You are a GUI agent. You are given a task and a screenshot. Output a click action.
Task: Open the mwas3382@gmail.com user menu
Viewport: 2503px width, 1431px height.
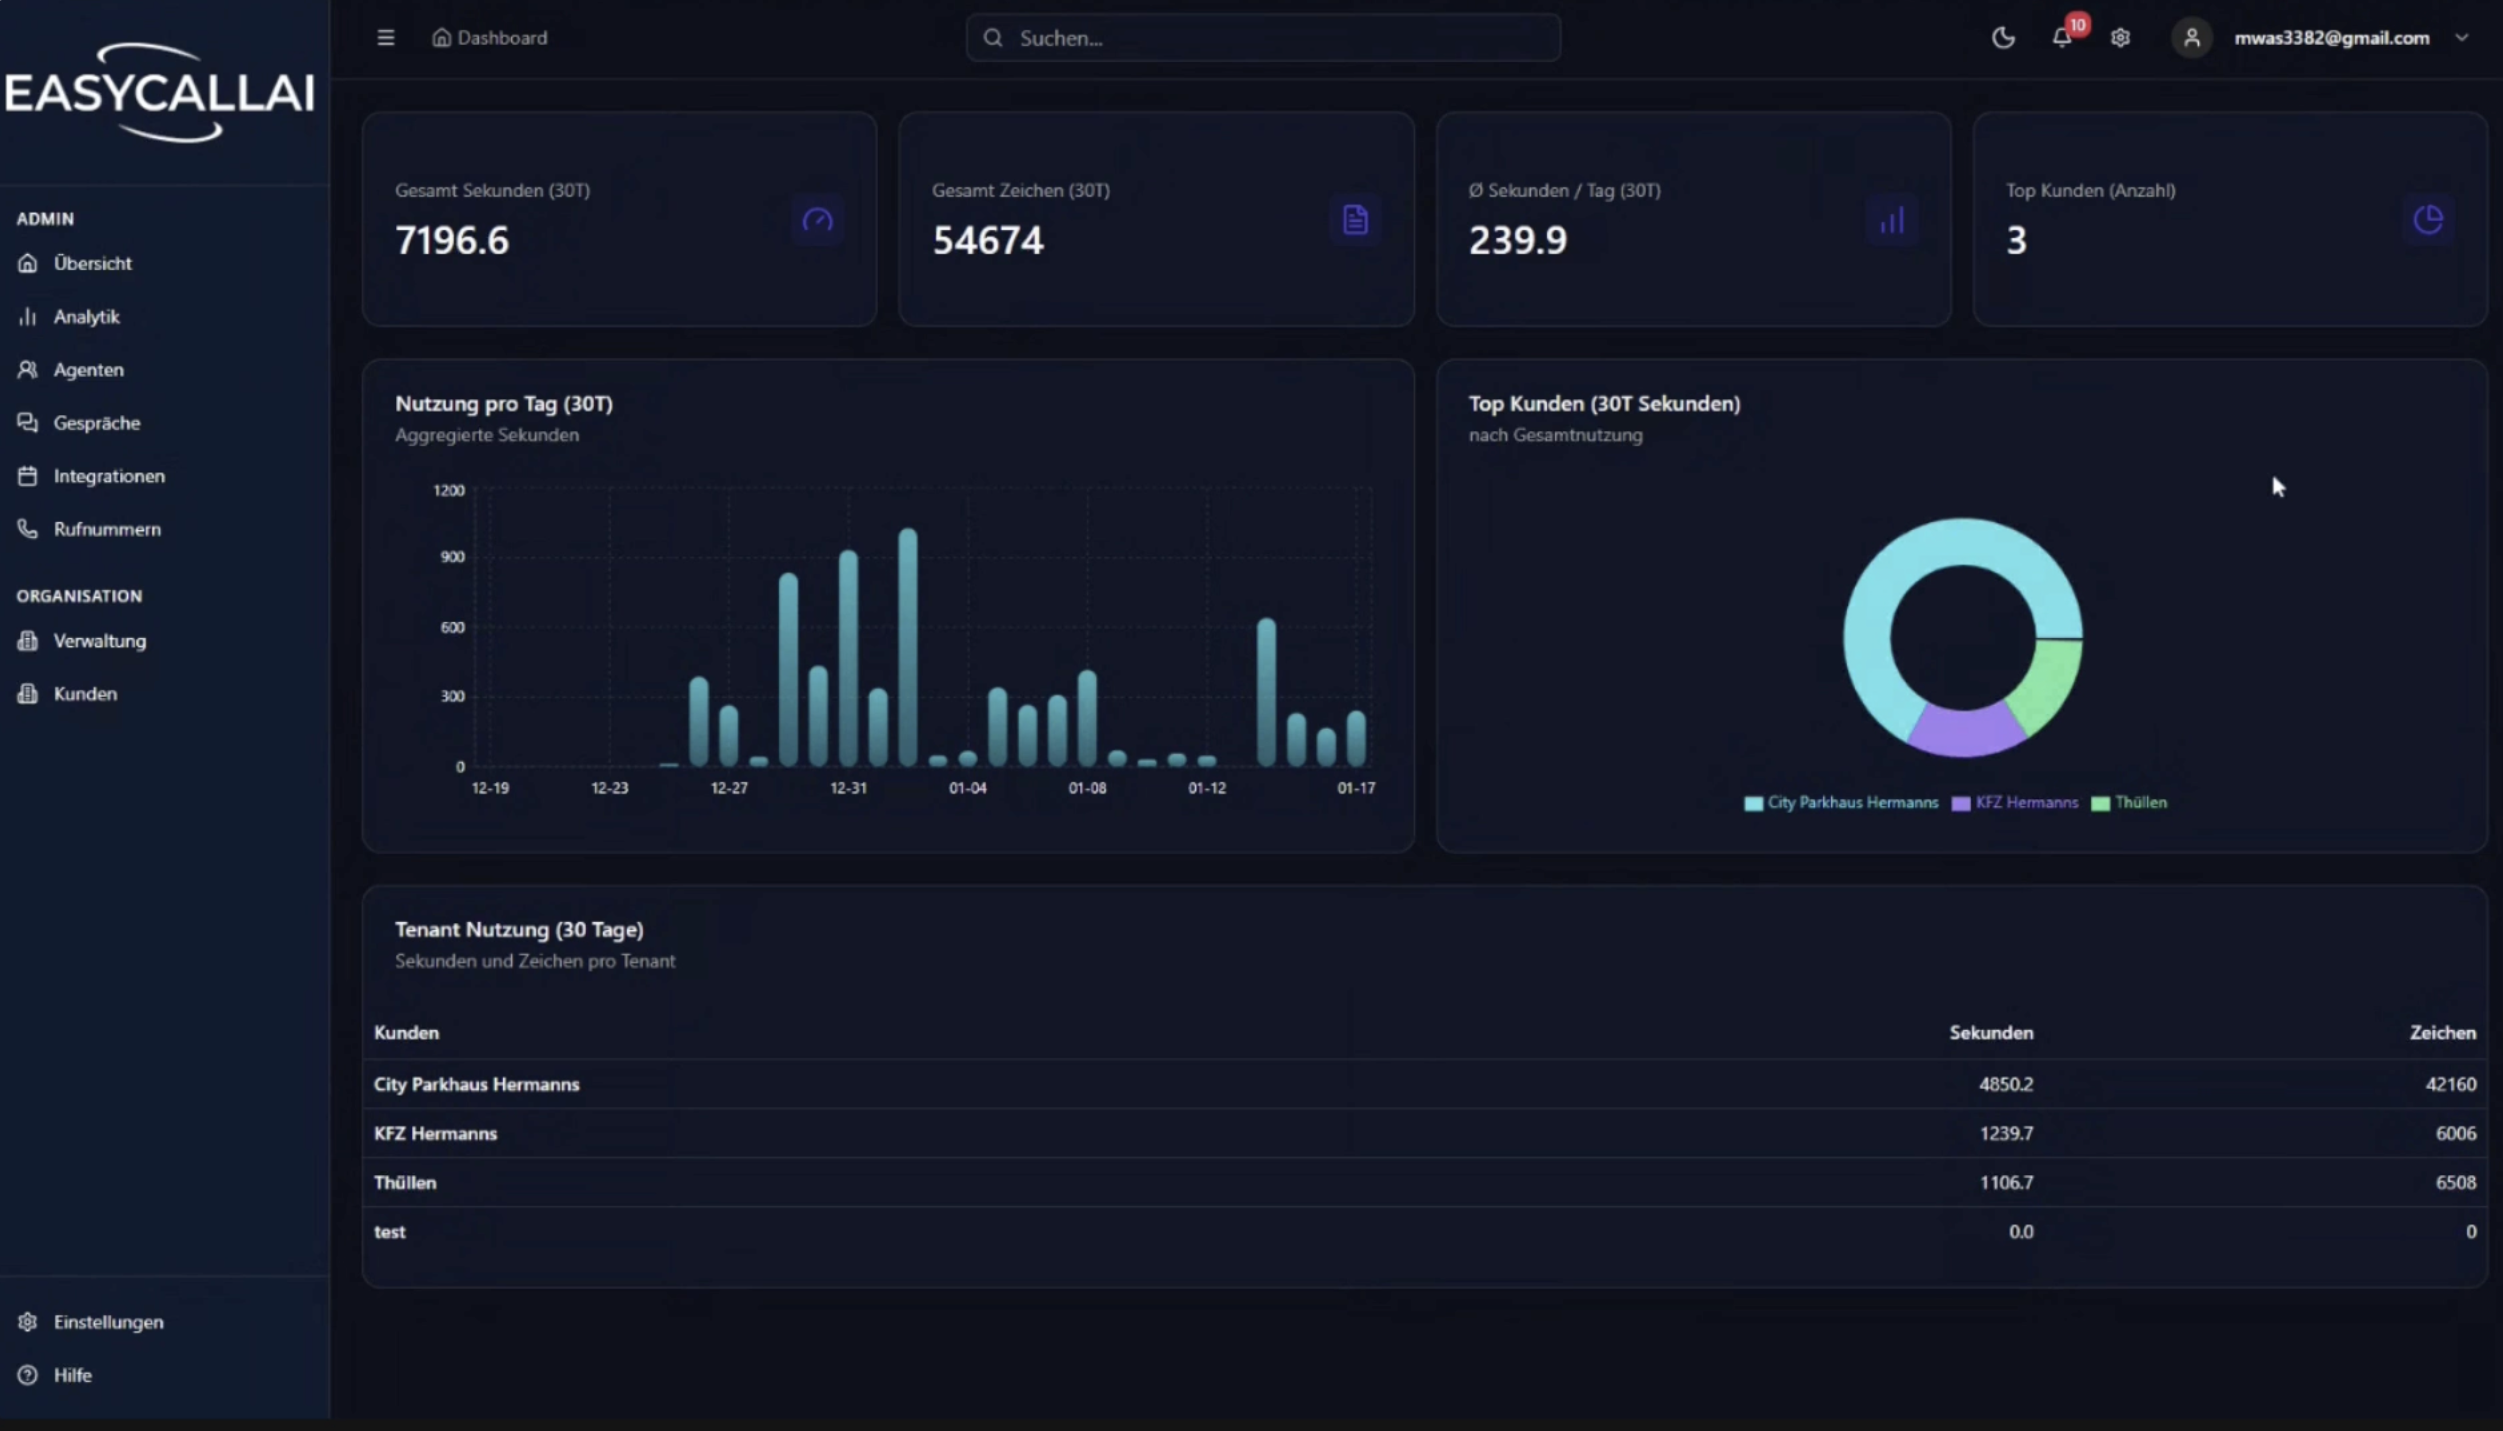click(x=2331, y=38)
